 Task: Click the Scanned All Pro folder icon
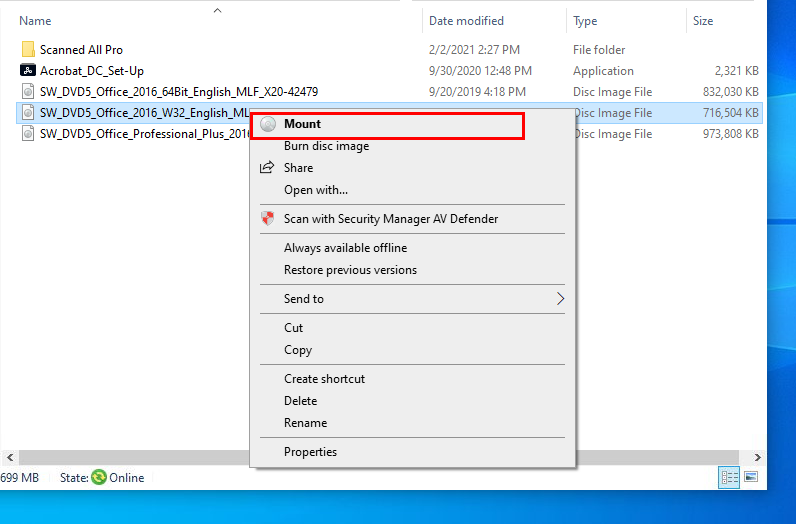click(28, 49)
